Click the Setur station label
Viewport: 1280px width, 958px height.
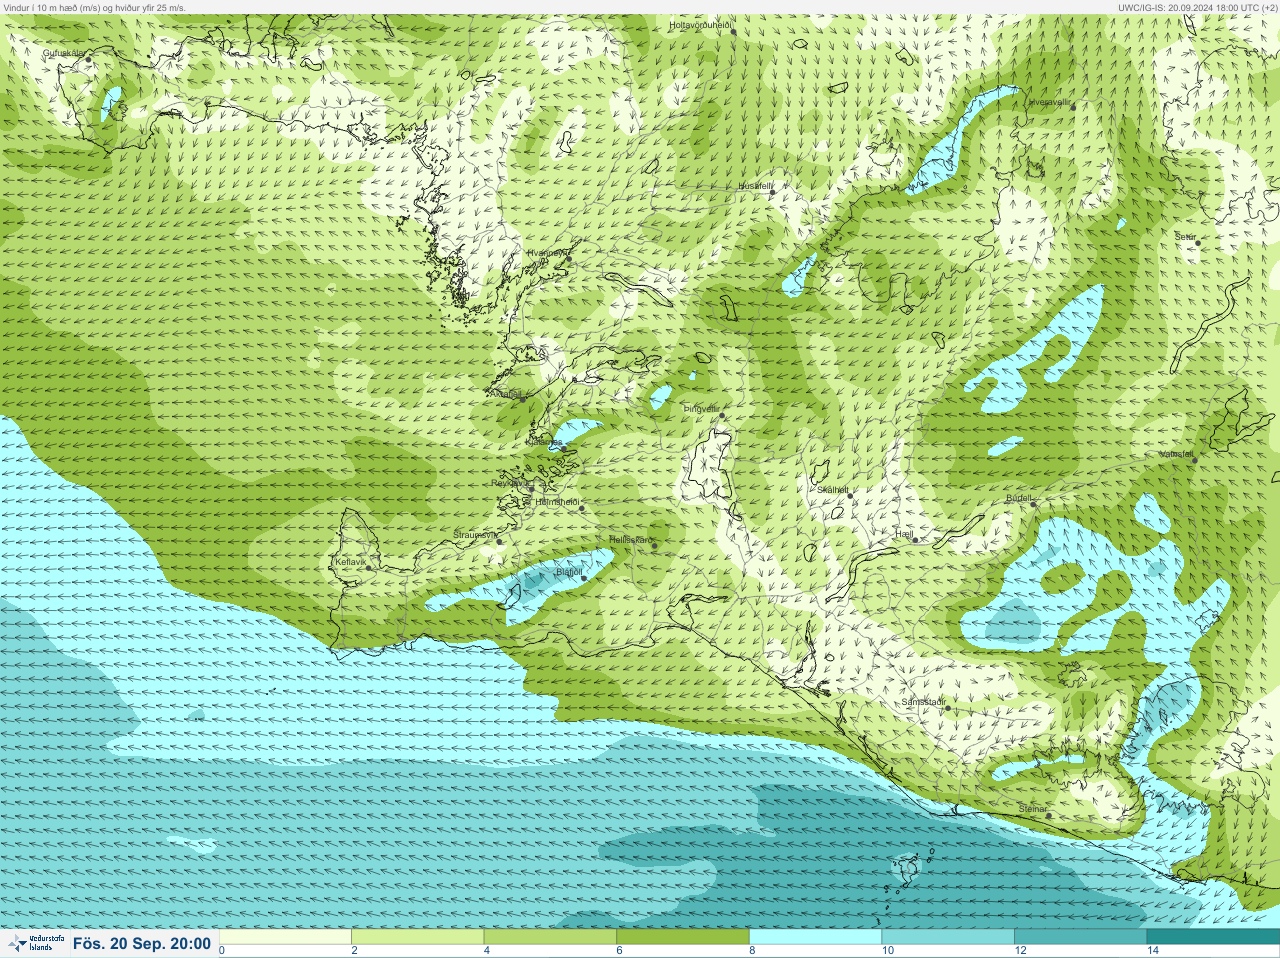[x=1185, y=238]
